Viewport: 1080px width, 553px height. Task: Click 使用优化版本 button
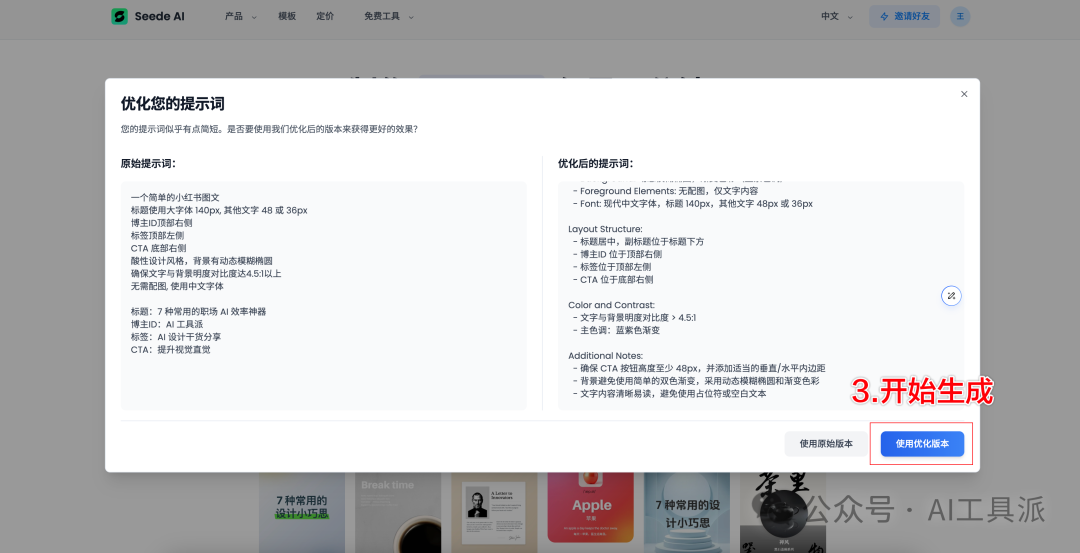[x=922, y=444]
